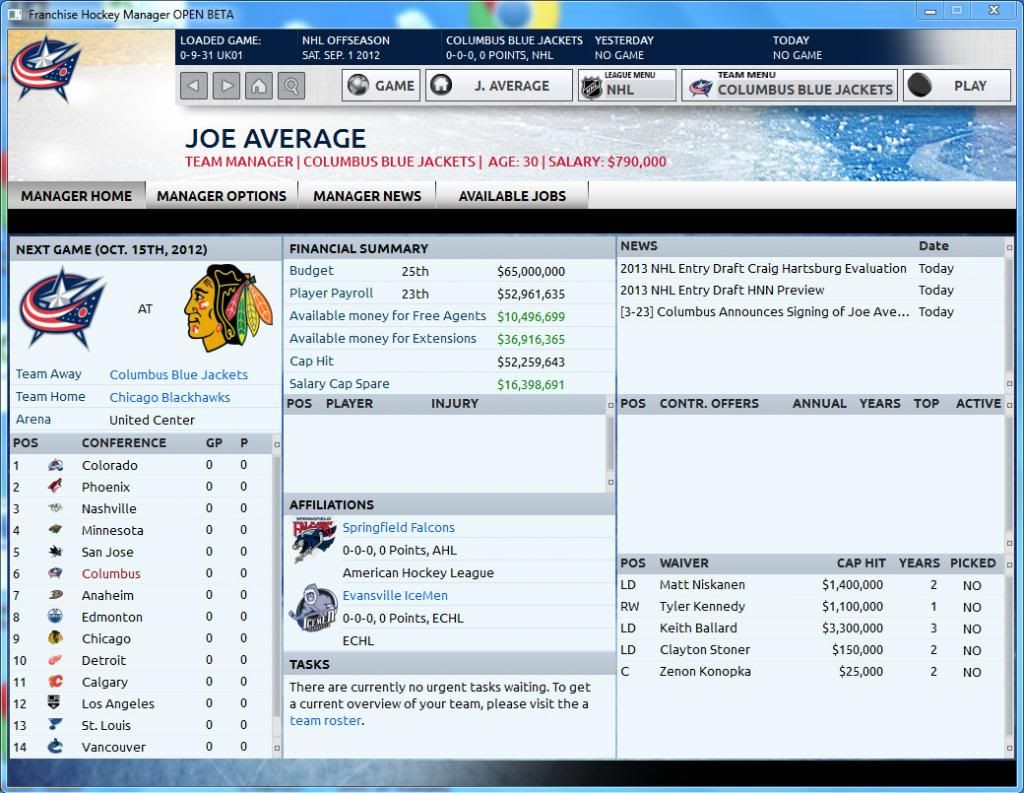Click the Detroit logo in the conference standings
This screenshot has width=1024, height=793.
pos(56,660)
